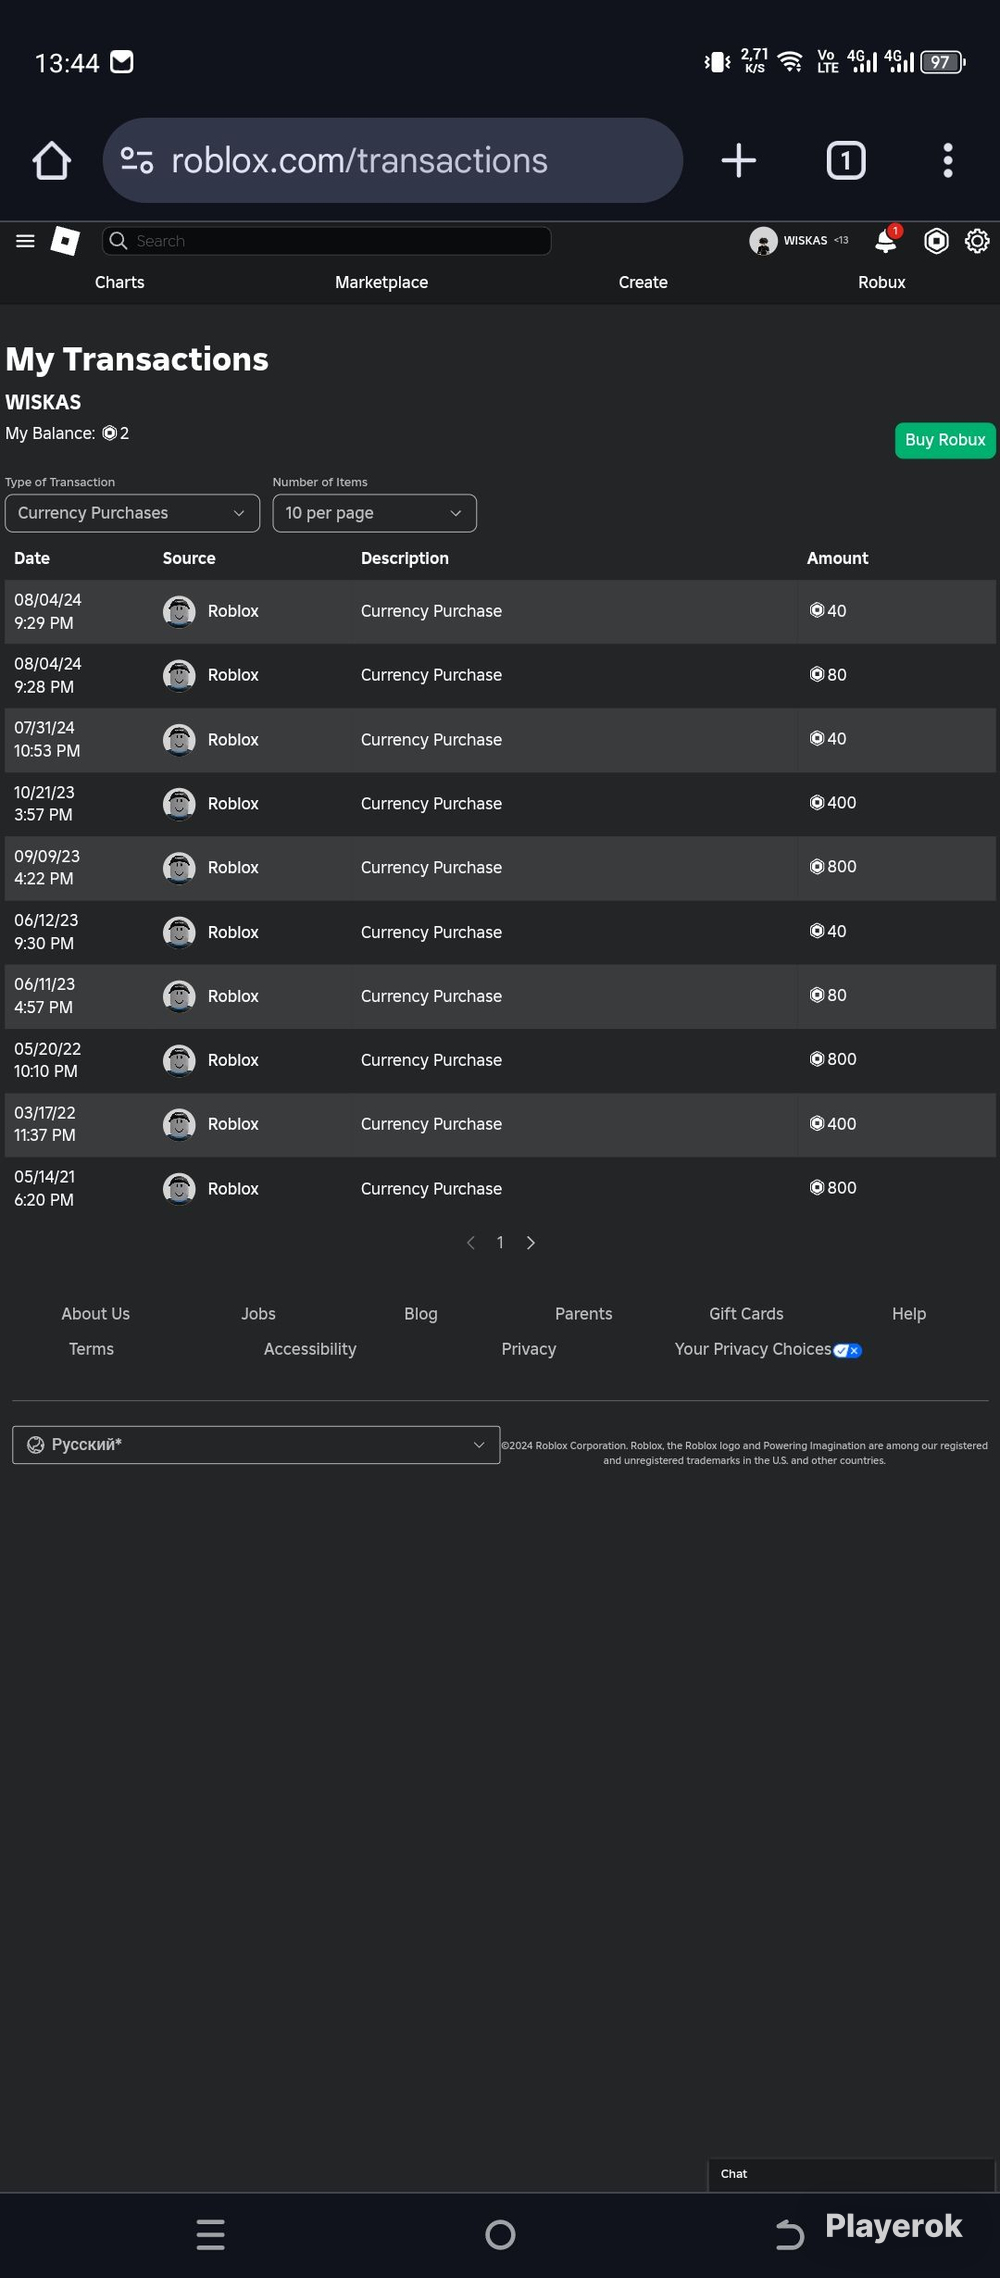Open browser three-dot overflow menu
Screen dimensions: 1000x2278
(948, 160)
